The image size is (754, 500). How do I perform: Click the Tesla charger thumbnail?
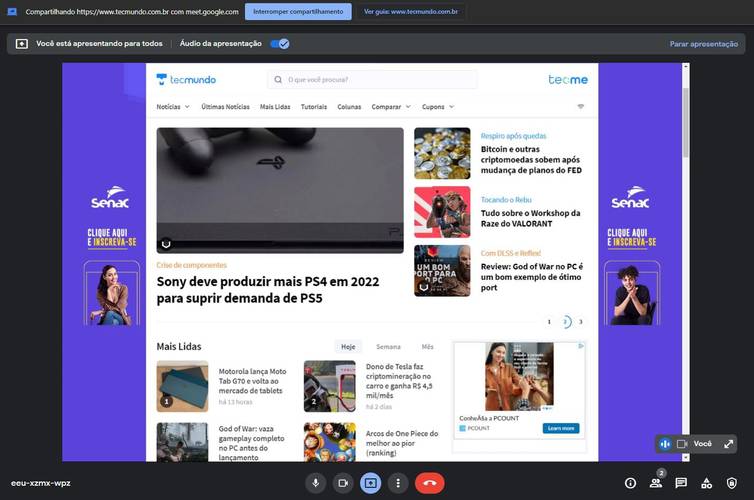click(x=330, y=387)
